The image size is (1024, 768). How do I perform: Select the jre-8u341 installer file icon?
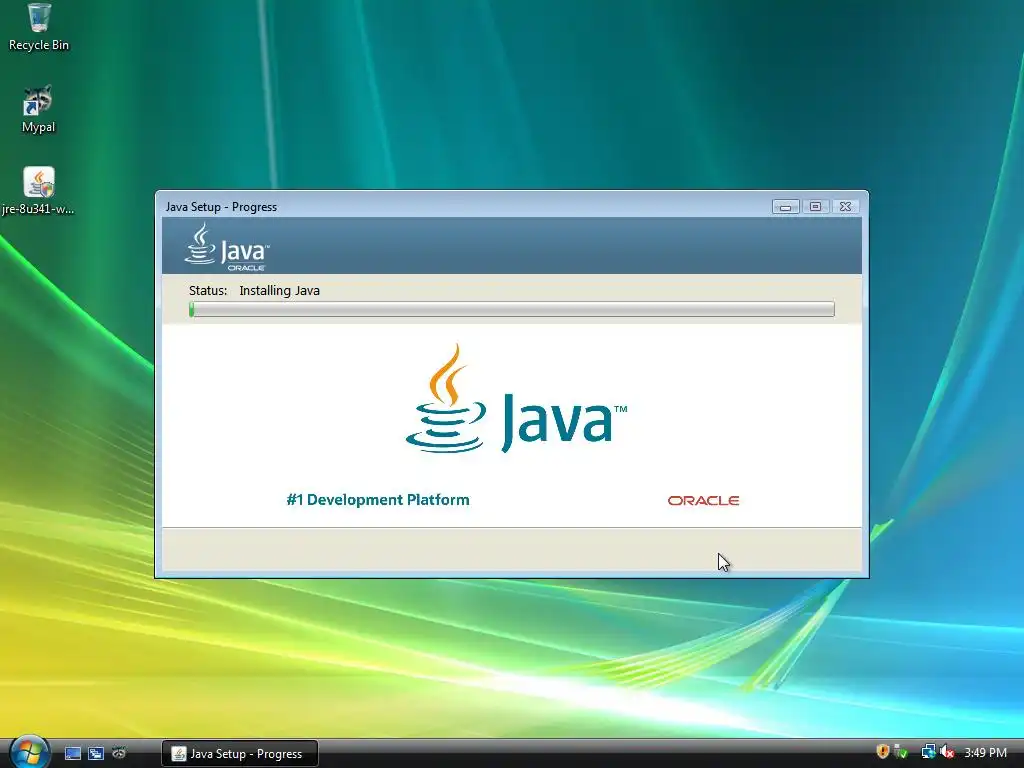coord(38,191)
